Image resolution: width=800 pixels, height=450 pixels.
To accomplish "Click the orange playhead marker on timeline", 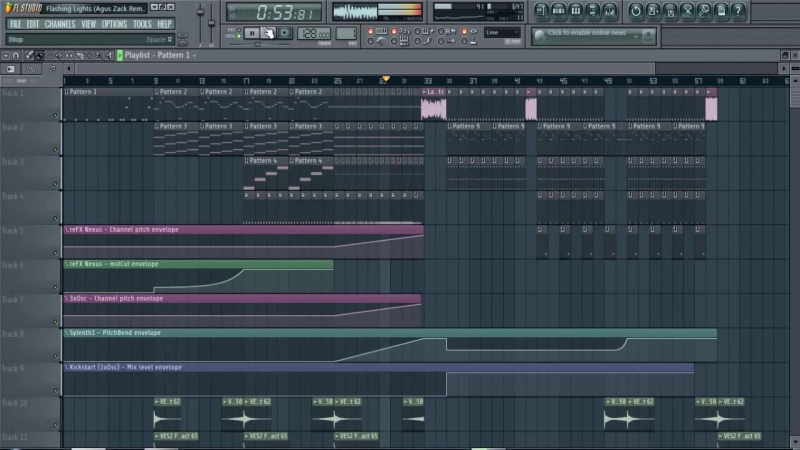I will click(386, 79).
